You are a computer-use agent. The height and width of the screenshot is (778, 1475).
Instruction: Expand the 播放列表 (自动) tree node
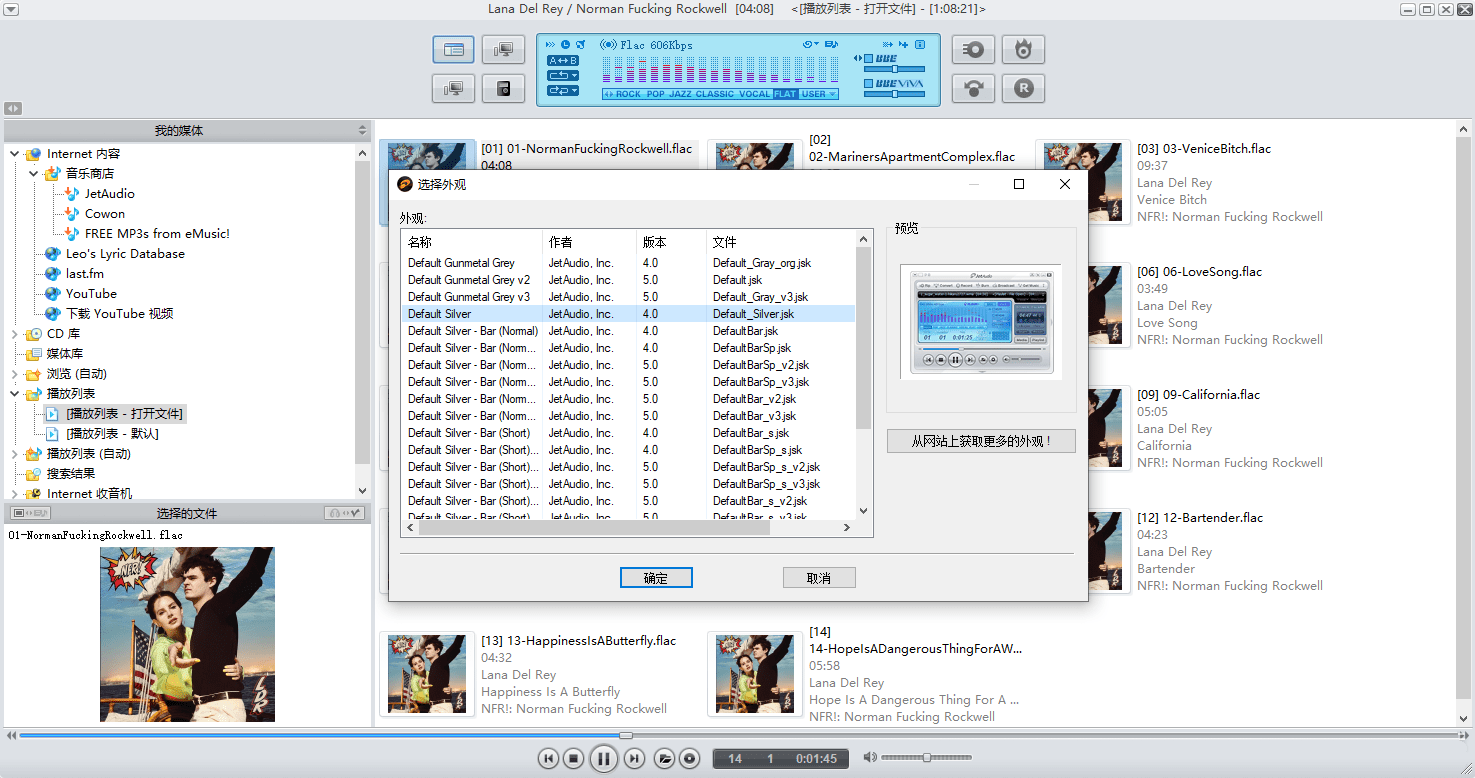click(x=14, y=454)
